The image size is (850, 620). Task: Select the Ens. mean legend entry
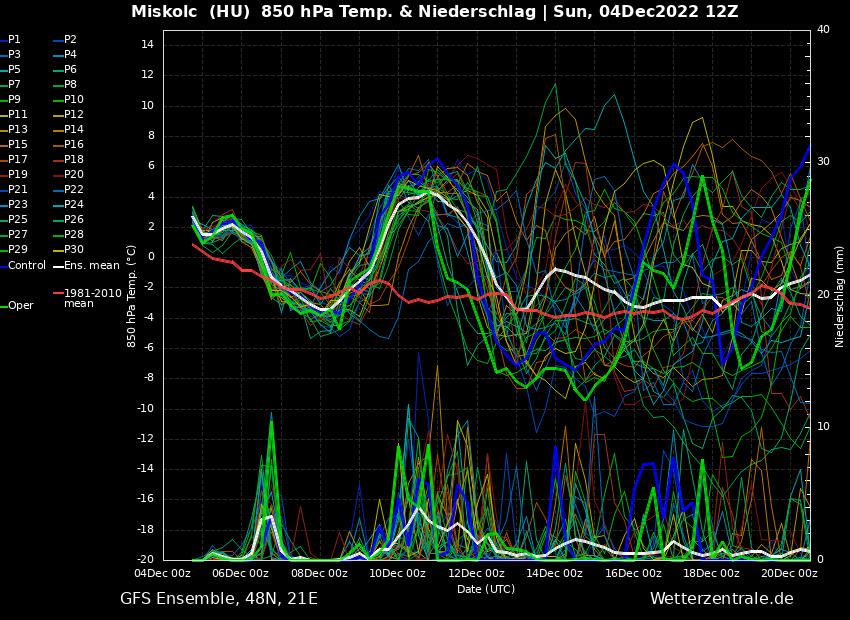[x=91, y=265]
